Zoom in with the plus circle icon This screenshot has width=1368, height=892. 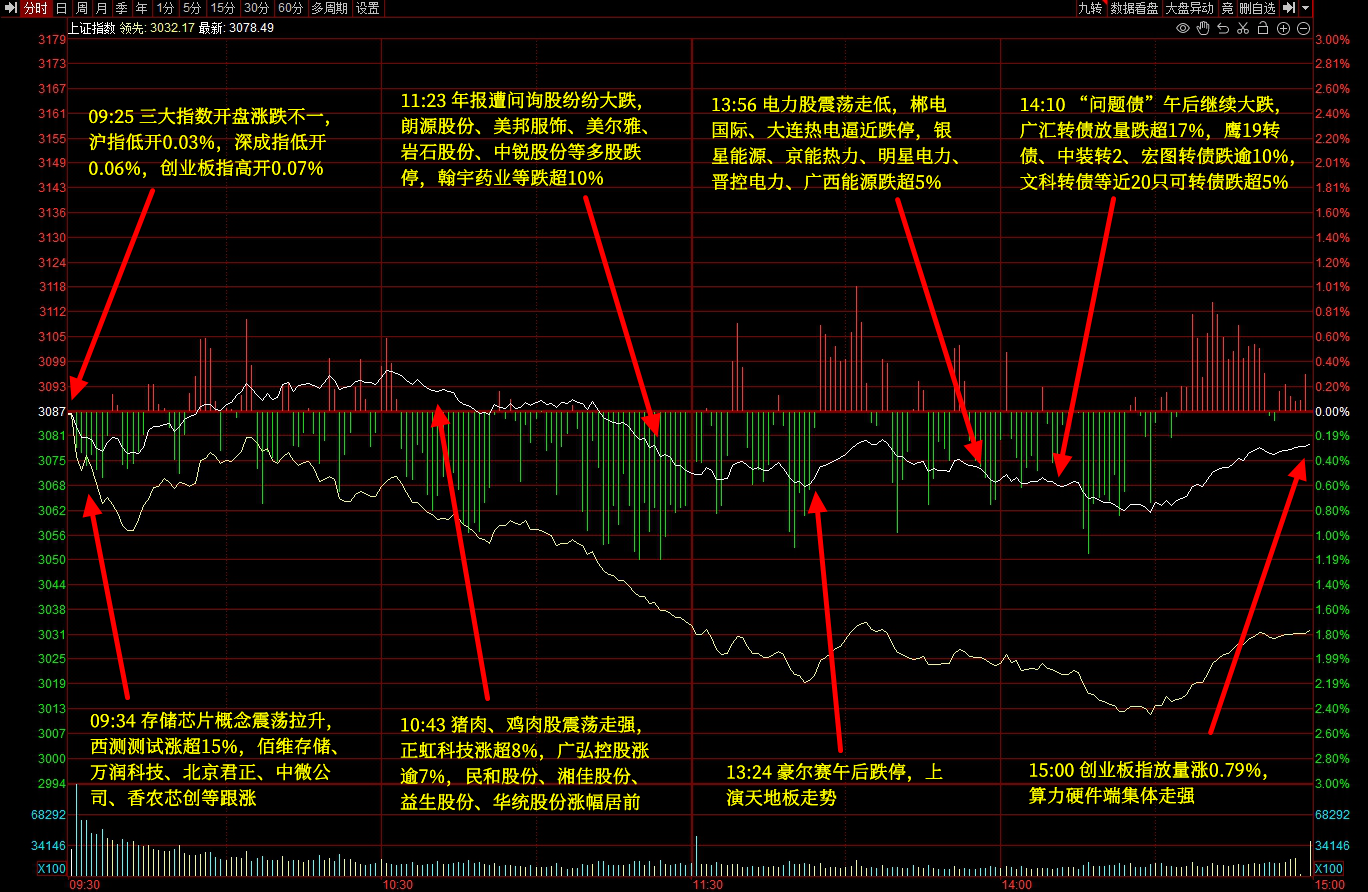point(1283,28)
